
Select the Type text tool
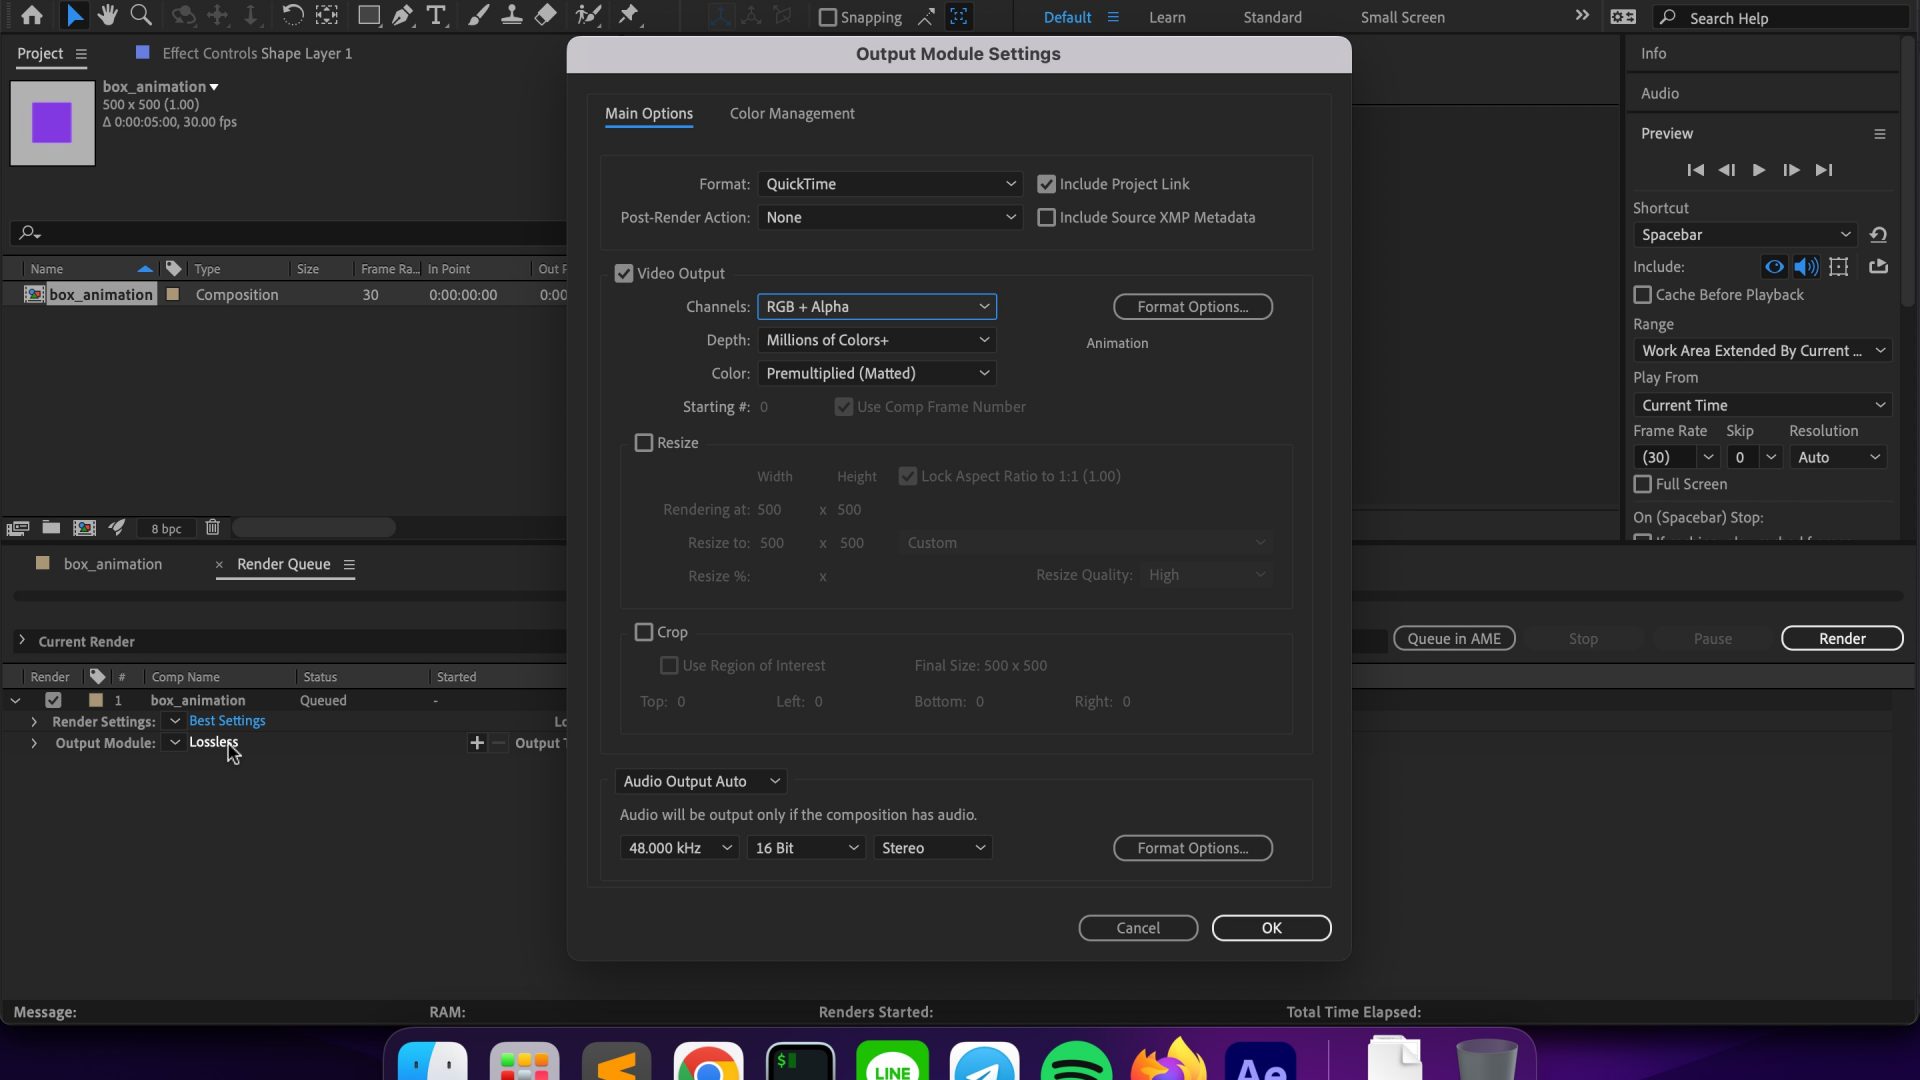(436, 15)
